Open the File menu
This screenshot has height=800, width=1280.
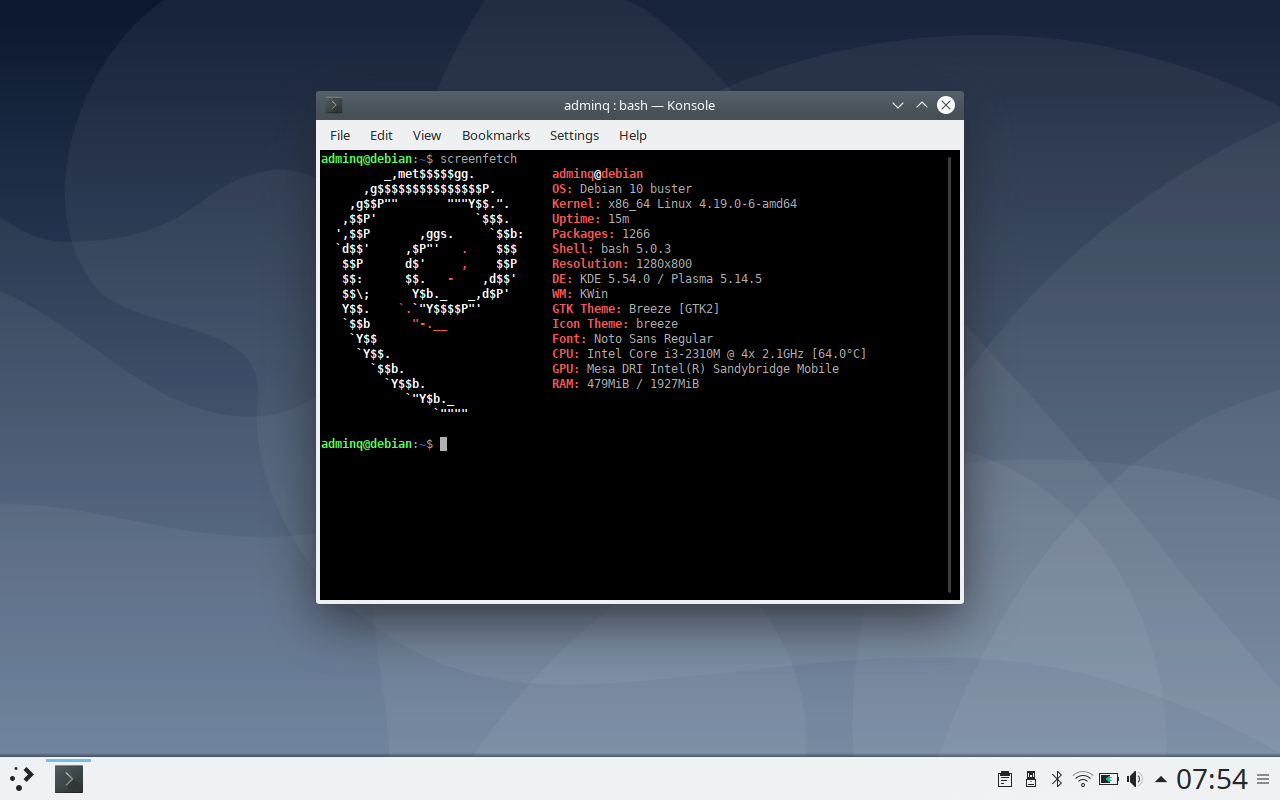pyautogui.click(x=340, y=135)
